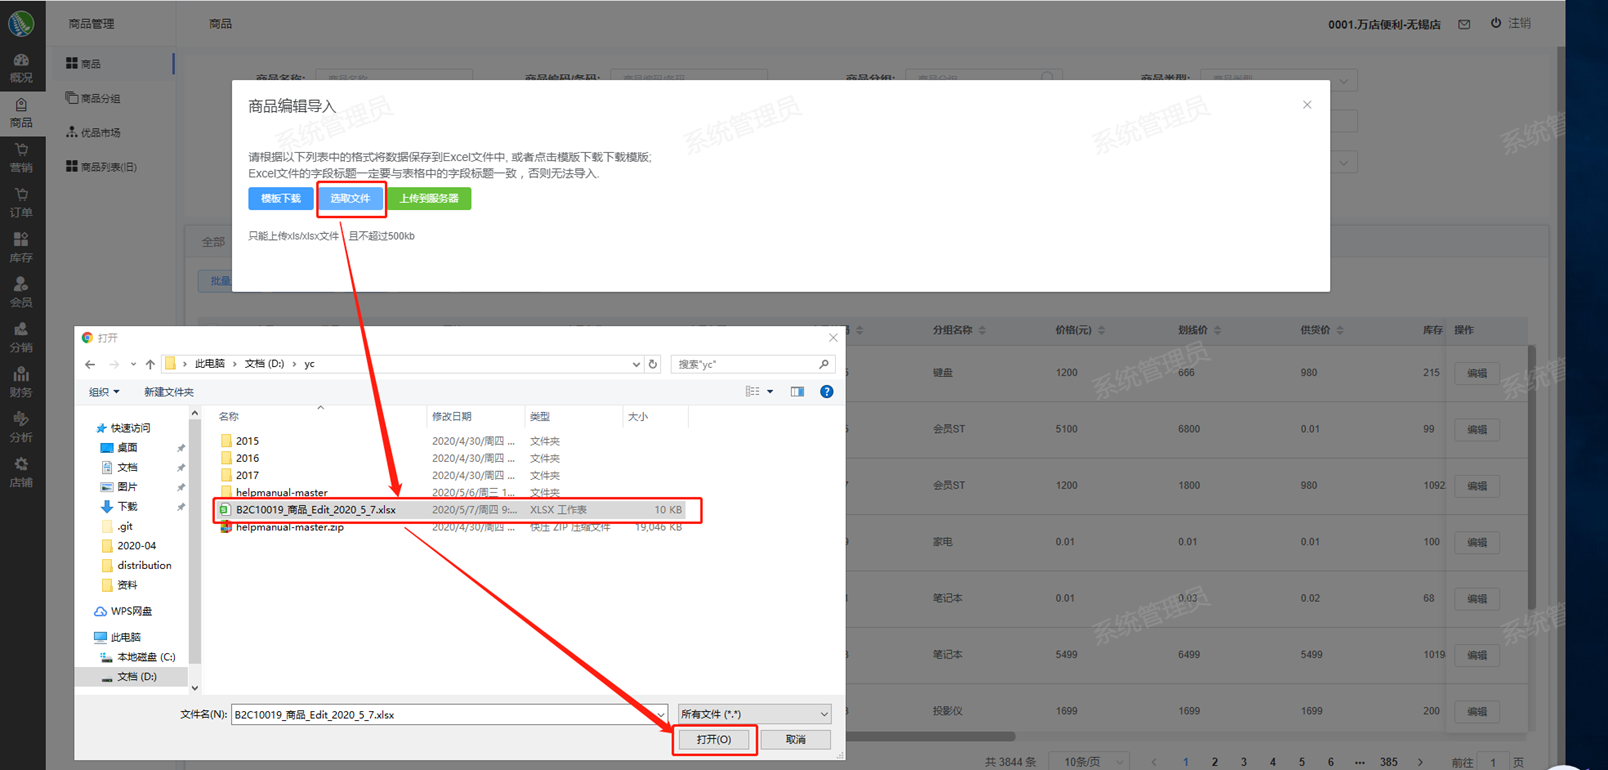
Task: Click the 此电脑 breadcrumb in address bar
Action: click(x=210, y=364)
